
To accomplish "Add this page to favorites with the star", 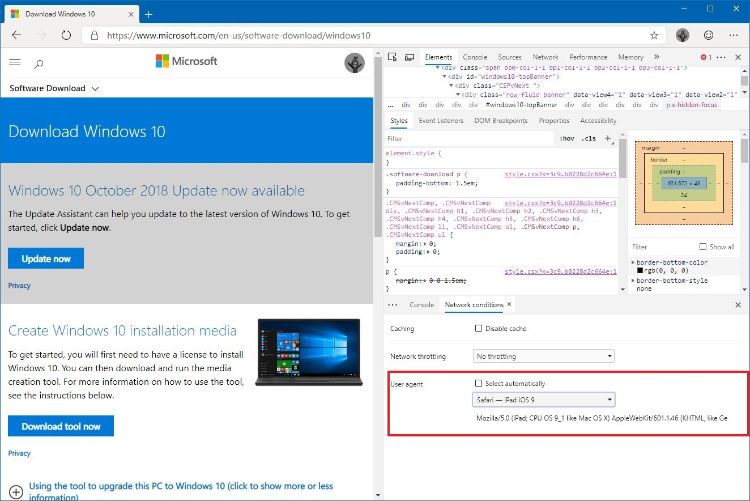I will tap(654, 35).
